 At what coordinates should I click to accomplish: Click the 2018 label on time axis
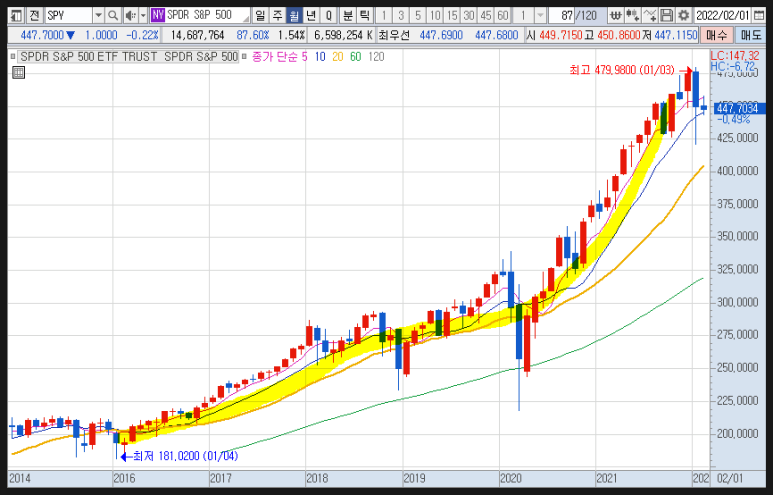pyautogui.click(x=317, y=479)
